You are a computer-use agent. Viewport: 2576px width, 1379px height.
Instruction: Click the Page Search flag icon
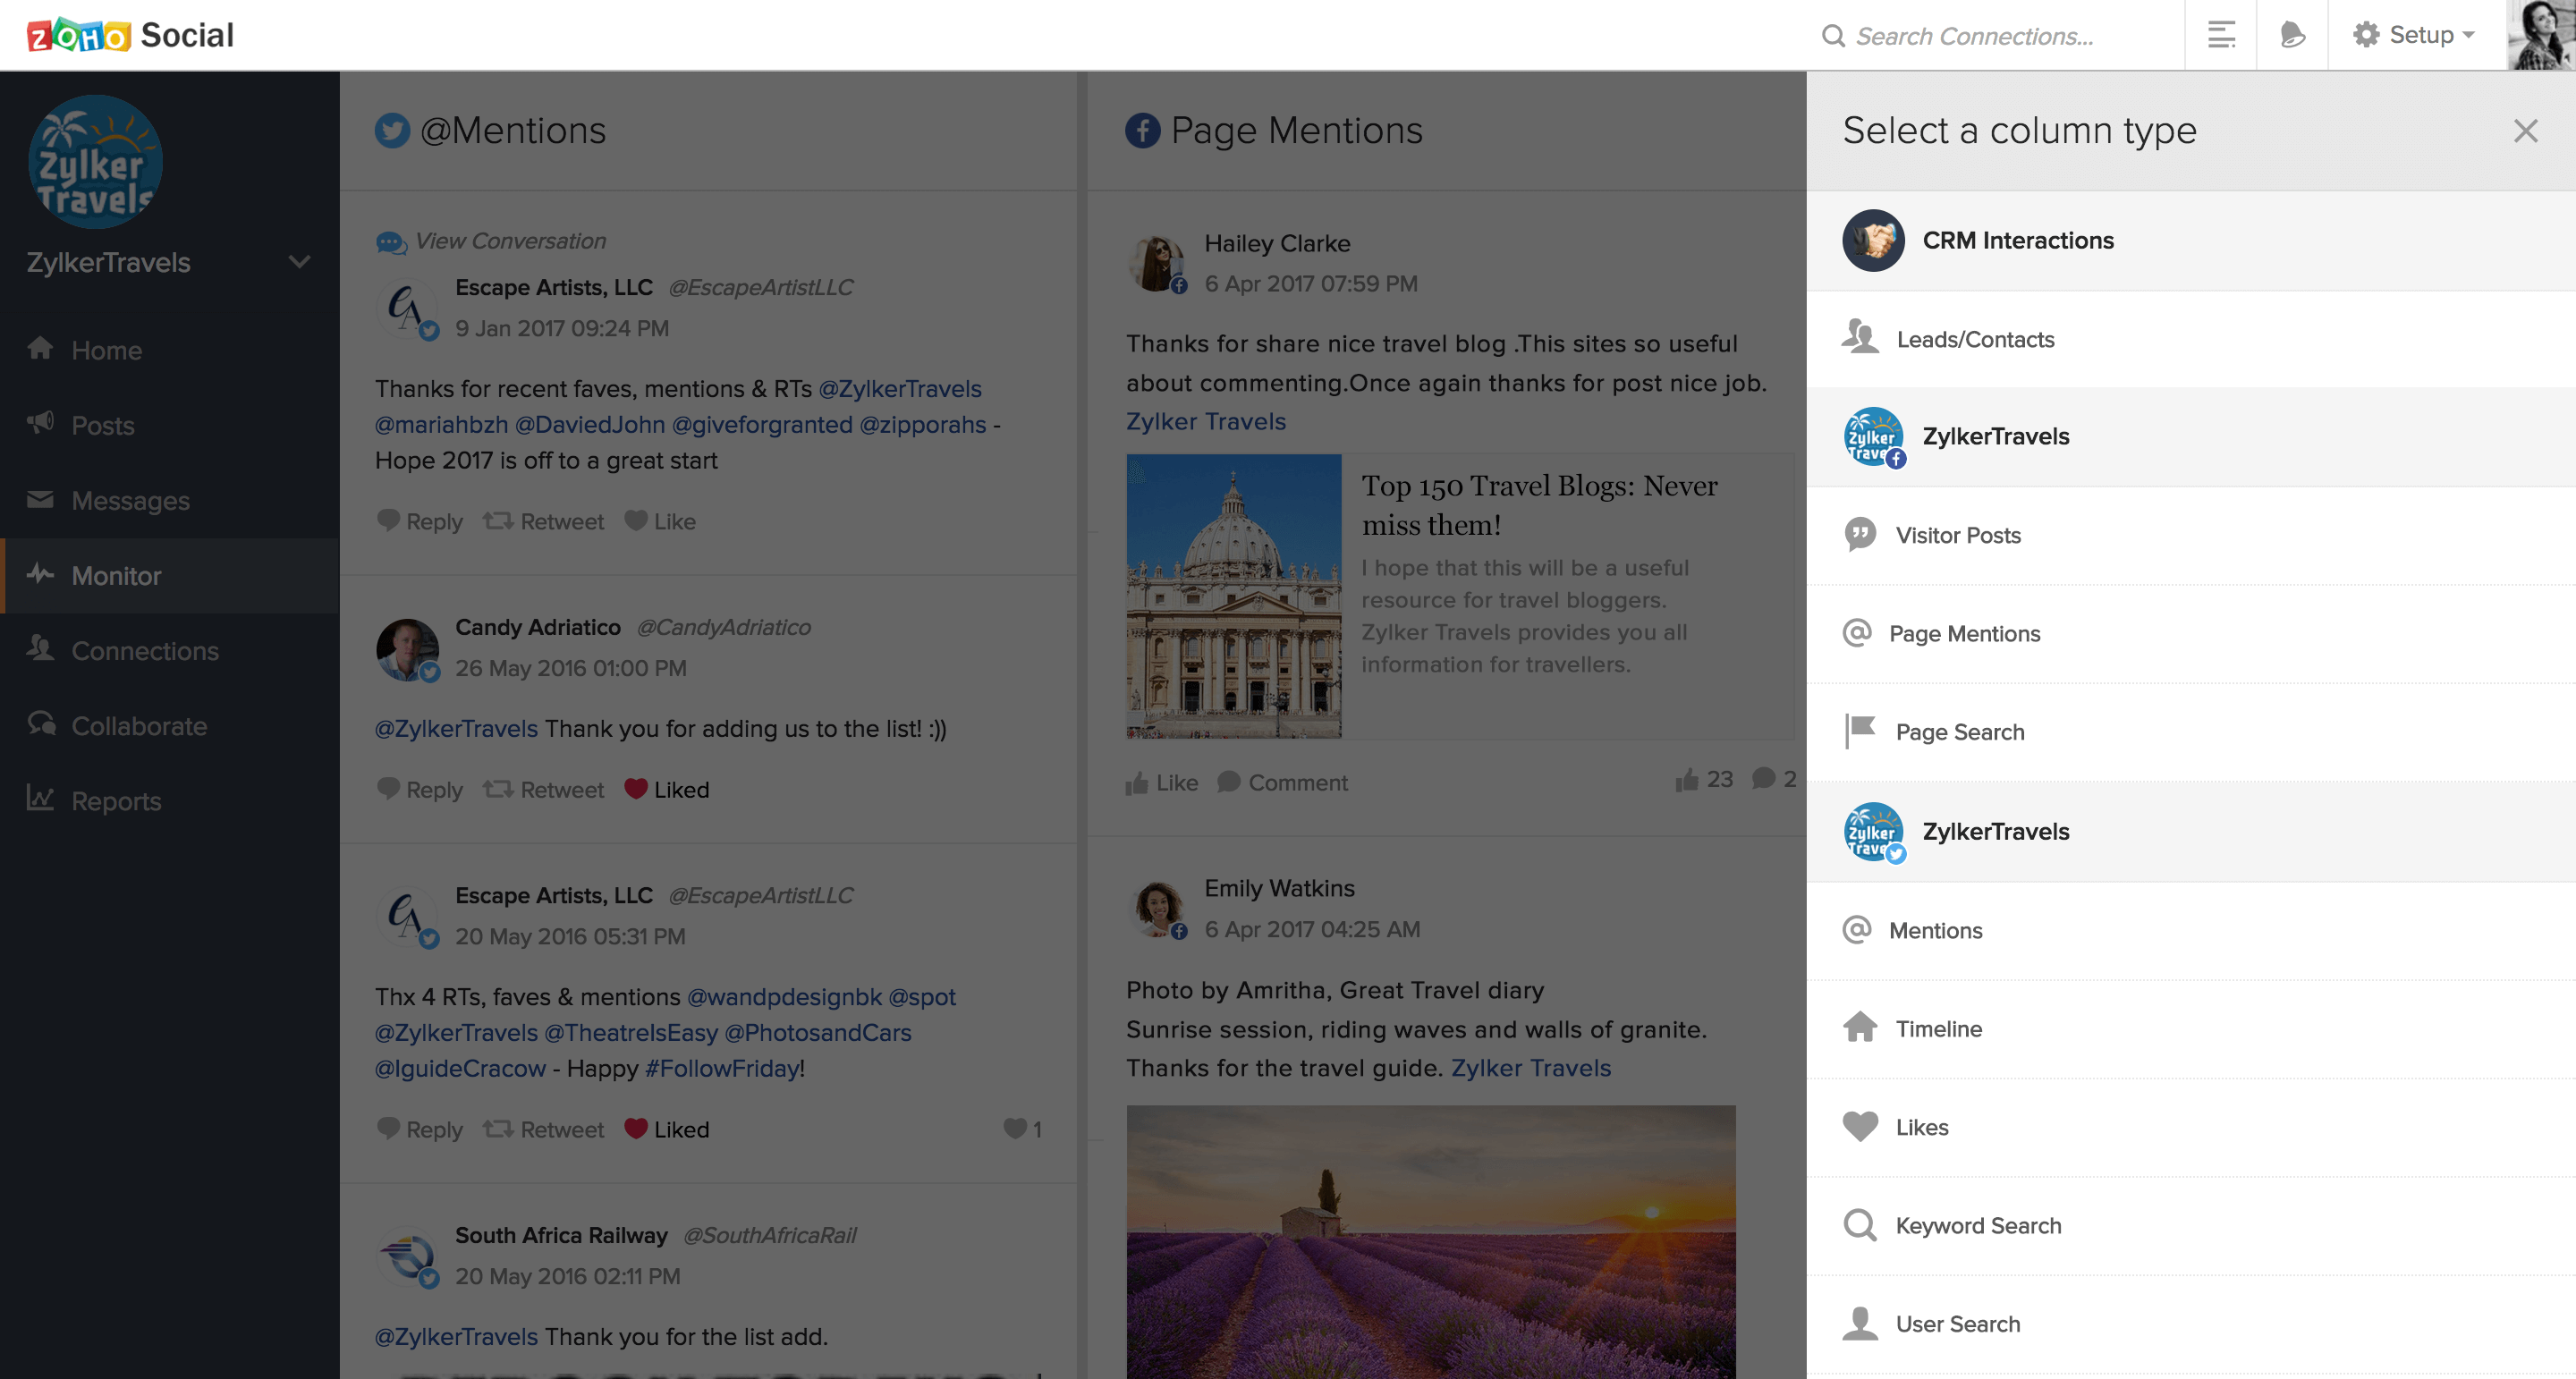(1860, 732)
